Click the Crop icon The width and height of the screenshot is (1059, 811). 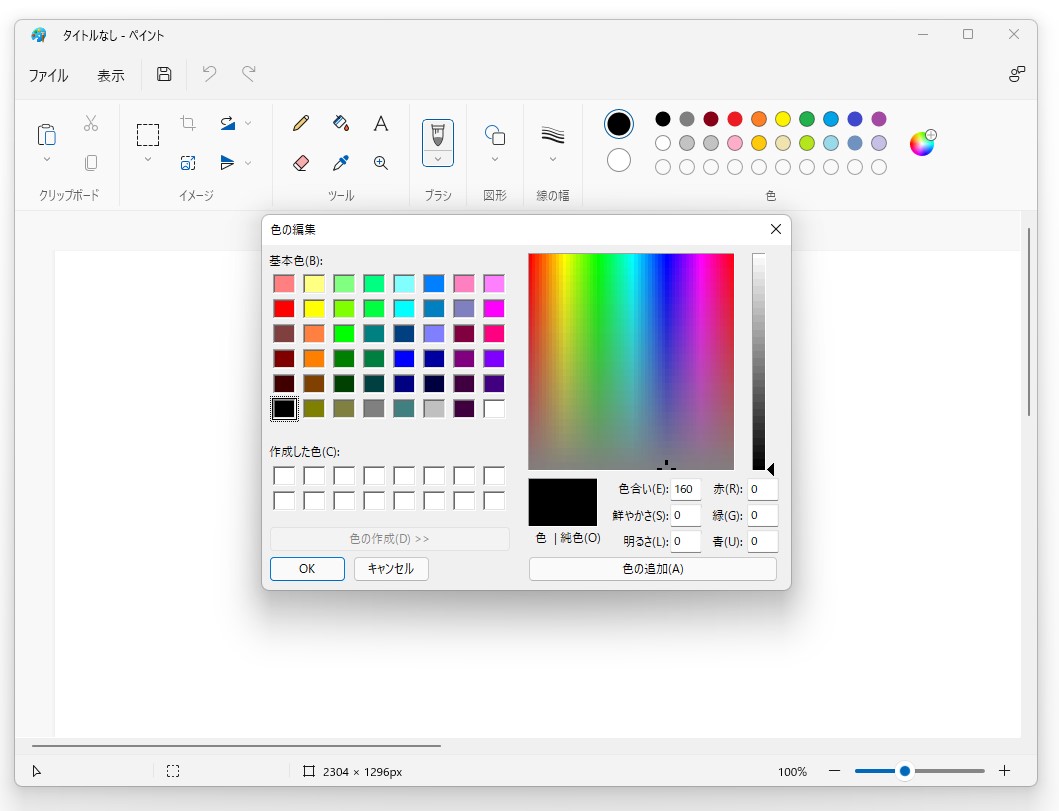pos(188,123)
